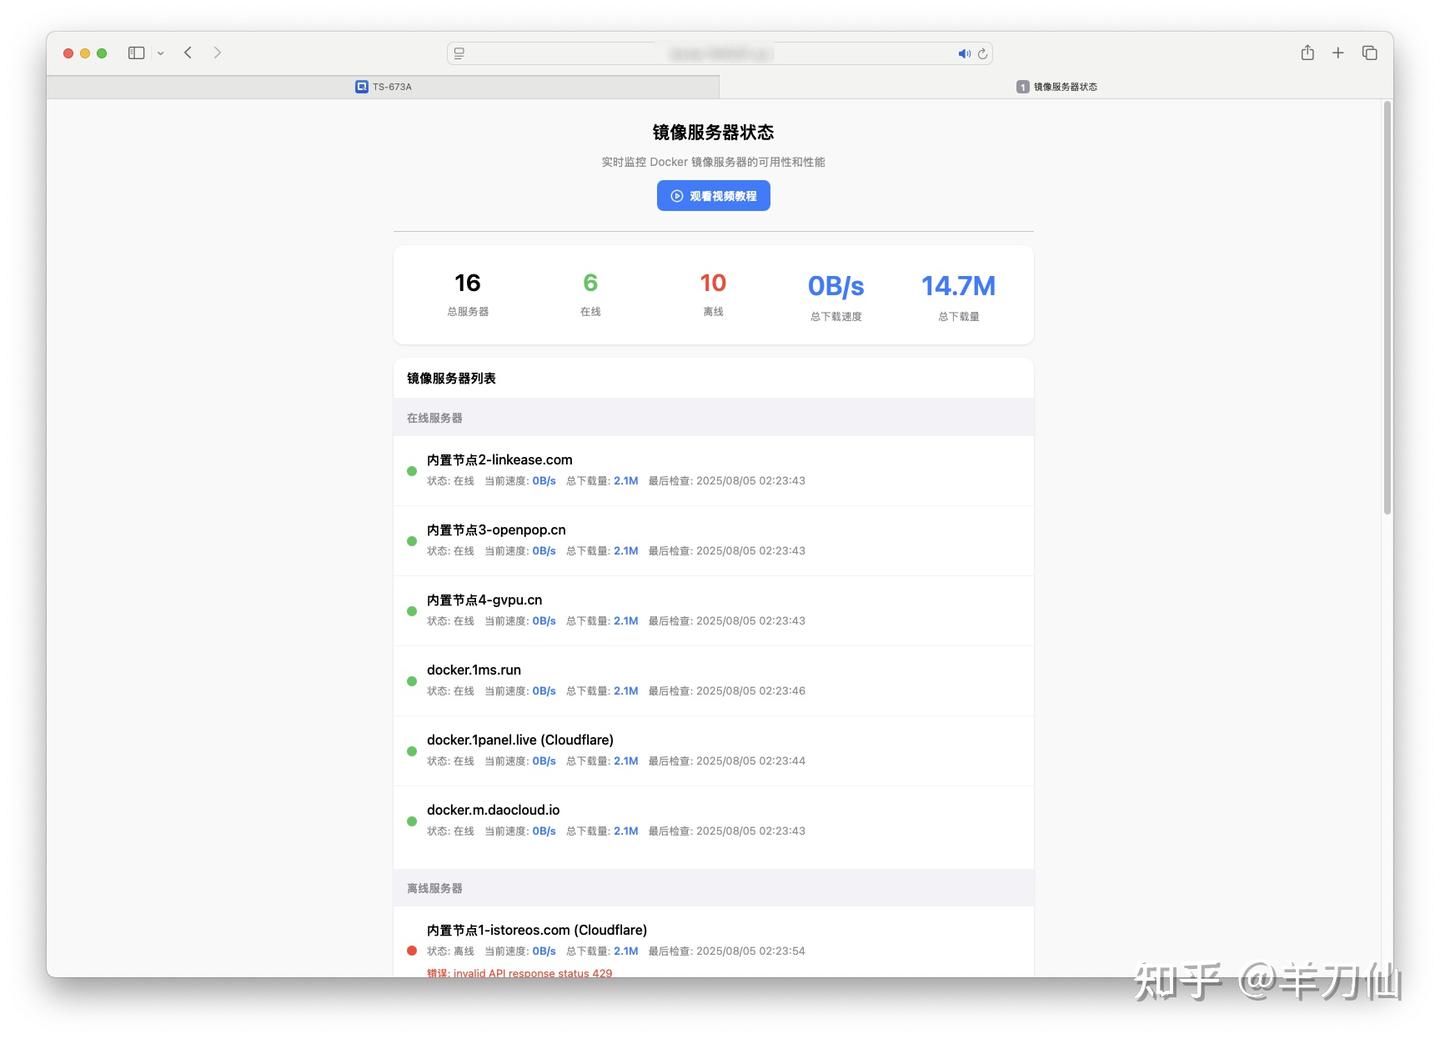Reload the current page

(x=982, y=54)
